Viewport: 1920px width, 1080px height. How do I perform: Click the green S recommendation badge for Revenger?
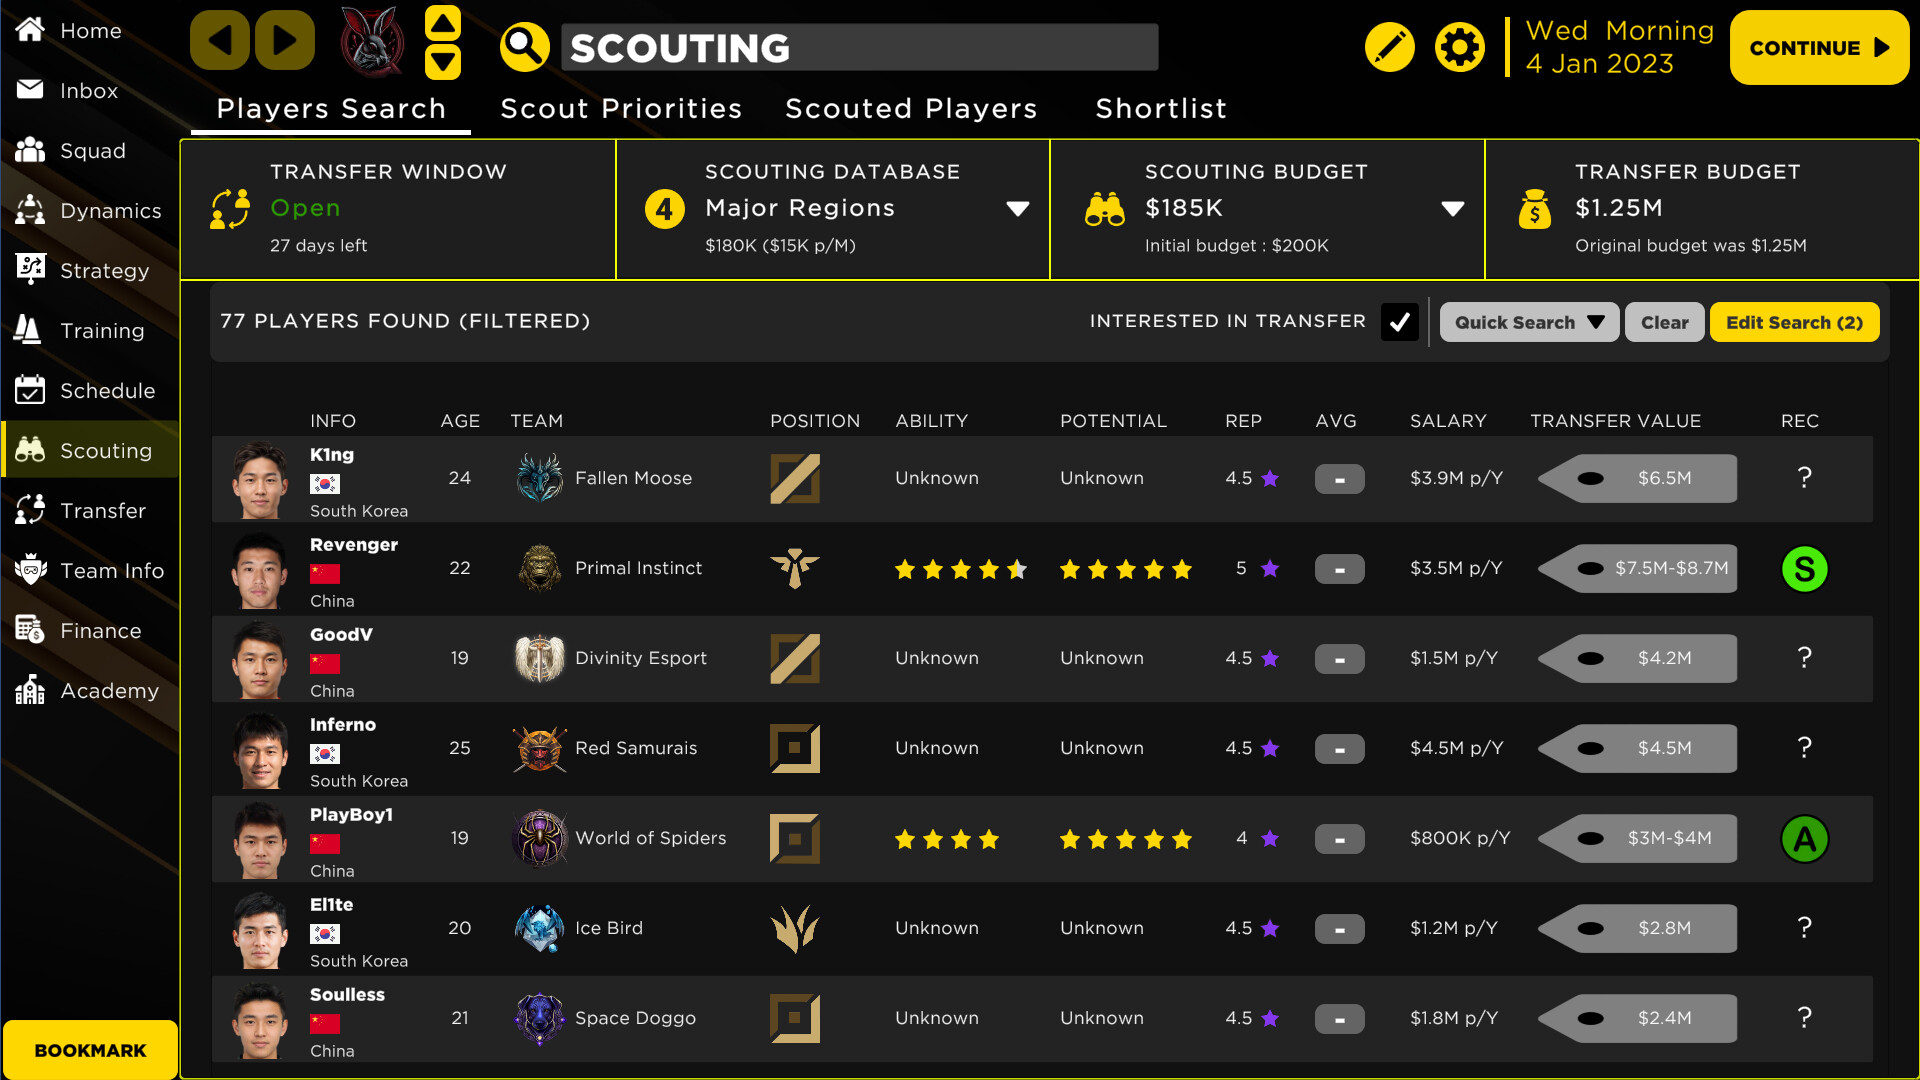click(1804, 569)
